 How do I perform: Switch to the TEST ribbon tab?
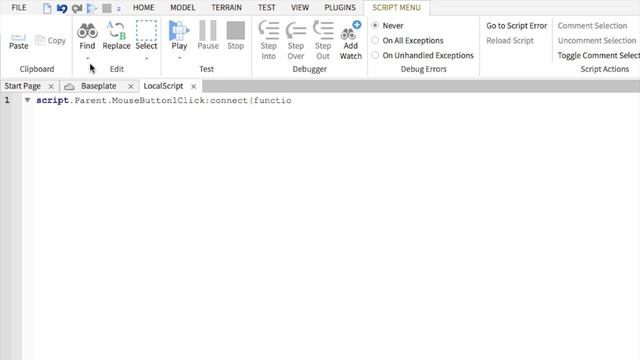point(267,7)
